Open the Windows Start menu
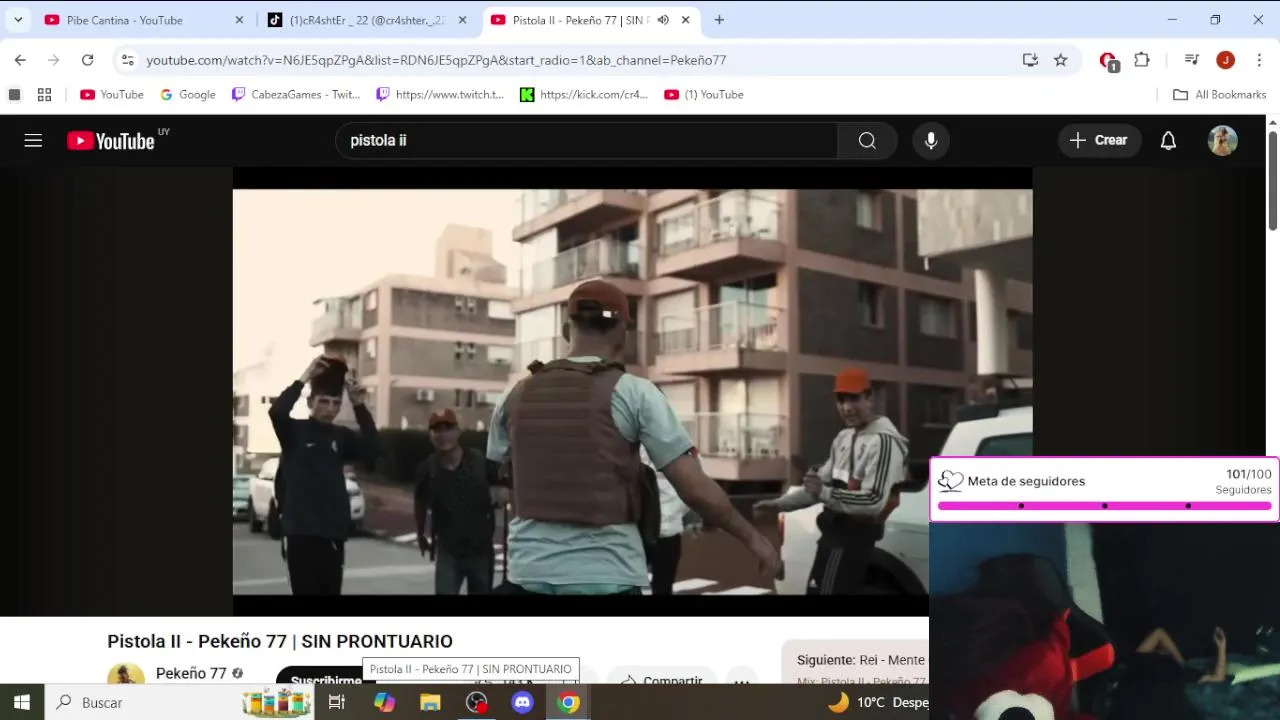 (x=22, y=702)
